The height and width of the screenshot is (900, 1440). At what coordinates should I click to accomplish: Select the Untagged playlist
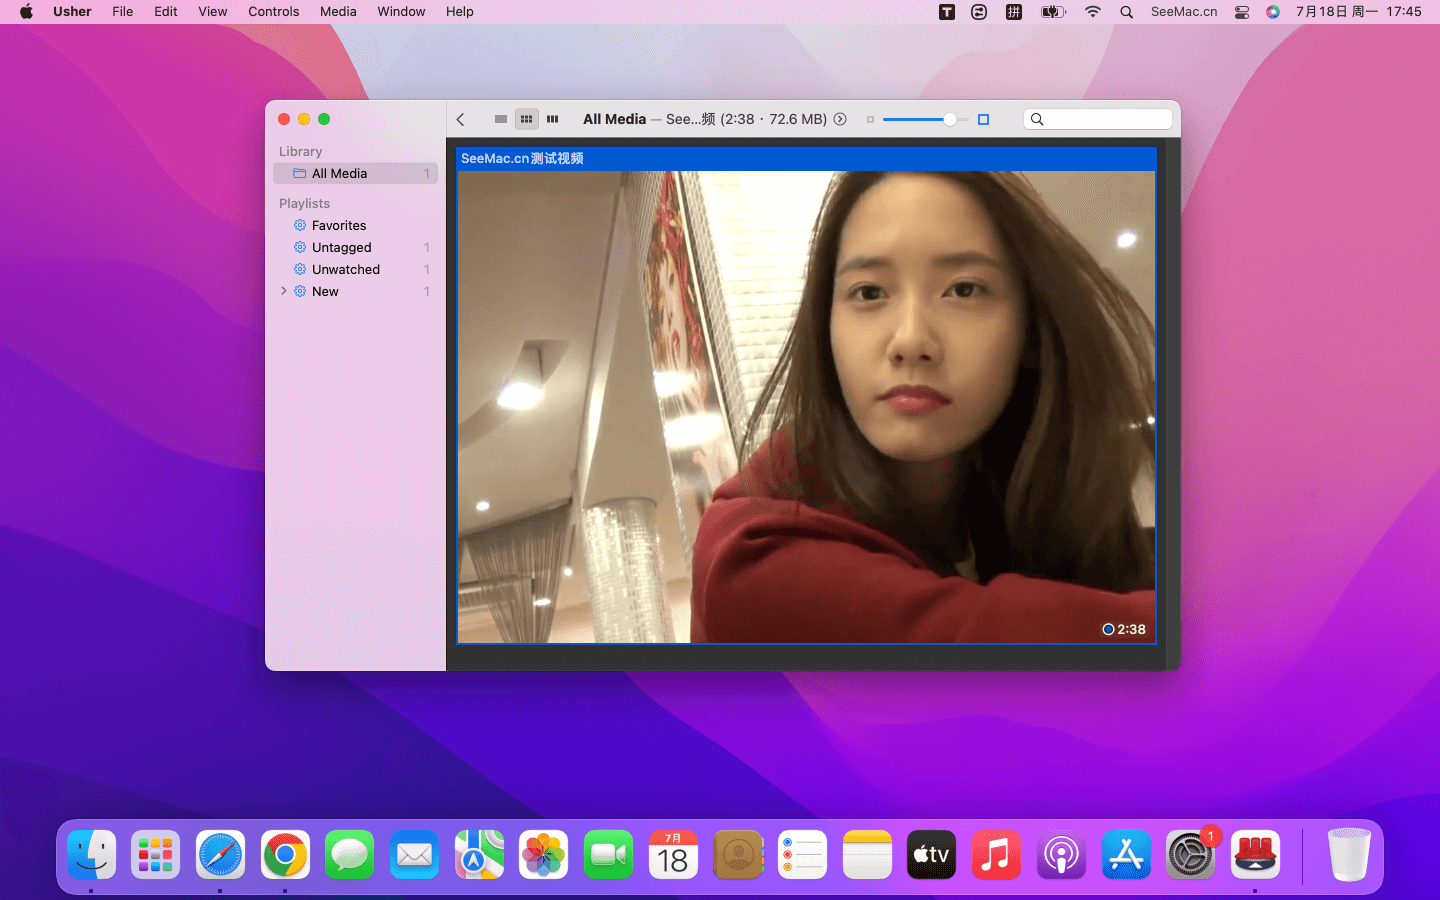(x=341, y=247)
